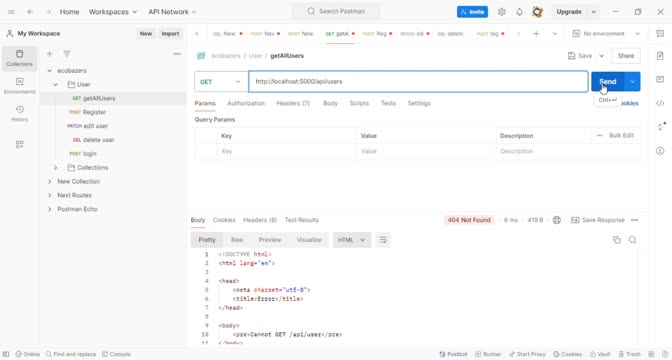The image size is (672, 360).
Task: Open the hamburger menu icon
Action: pos(12,12)
